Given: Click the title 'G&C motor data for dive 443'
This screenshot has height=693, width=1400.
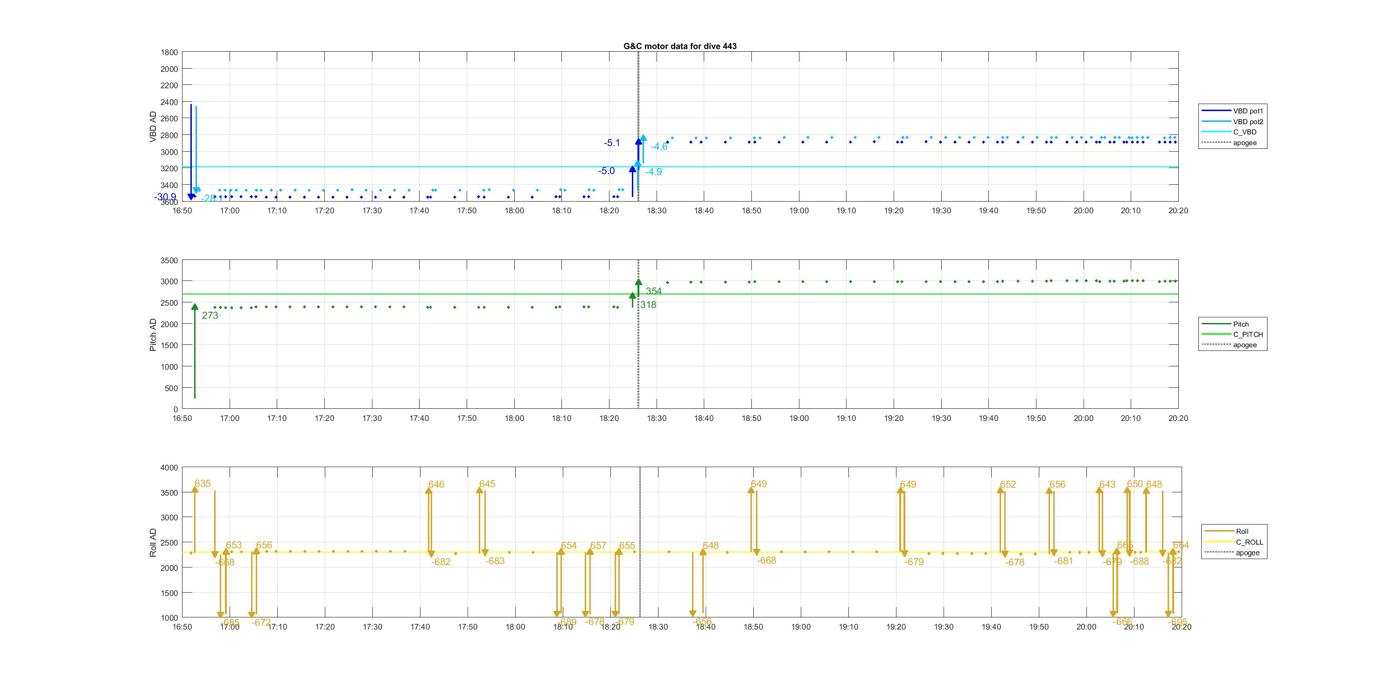Looking at the screenshot, I should click(680, 46).
